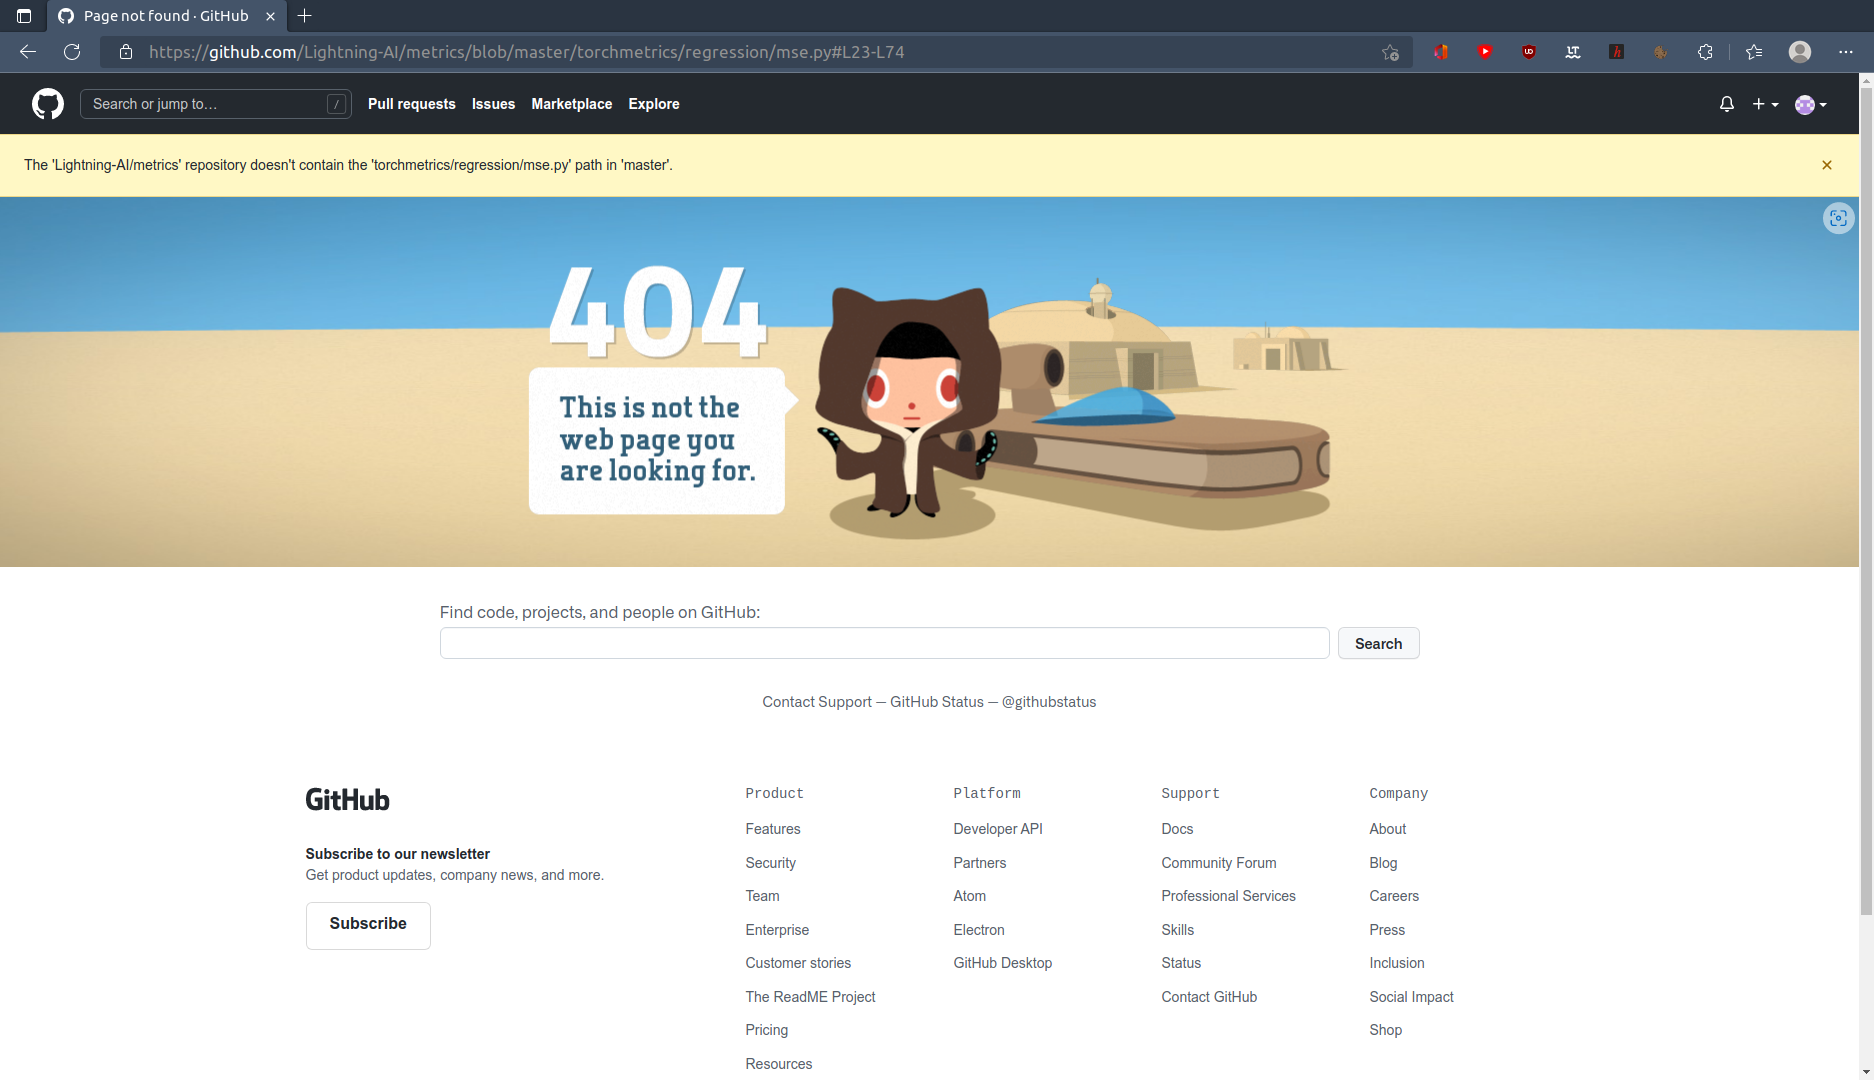The width and height of the screenshot is (1874, 1080).
Task: Dismiss the yellow path-not-found banner
Action: pyautogui.click(x=1827, y=165)
